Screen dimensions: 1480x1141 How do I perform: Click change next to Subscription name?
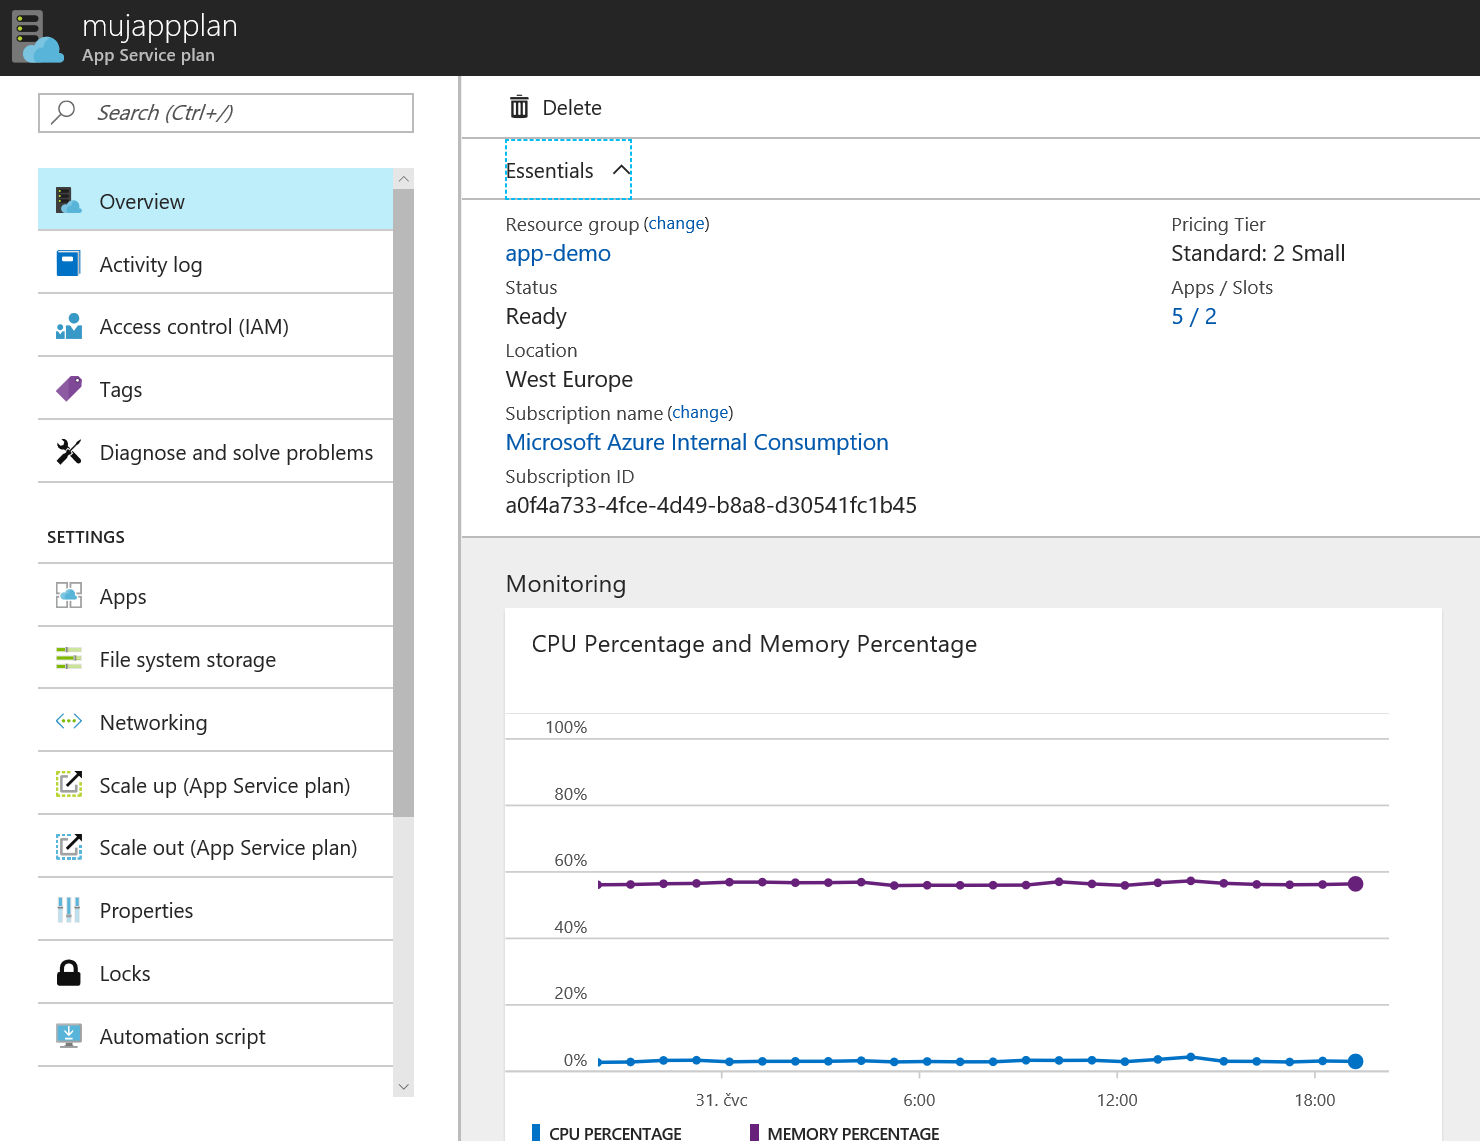pyautogui.click(x=700, y=412)
